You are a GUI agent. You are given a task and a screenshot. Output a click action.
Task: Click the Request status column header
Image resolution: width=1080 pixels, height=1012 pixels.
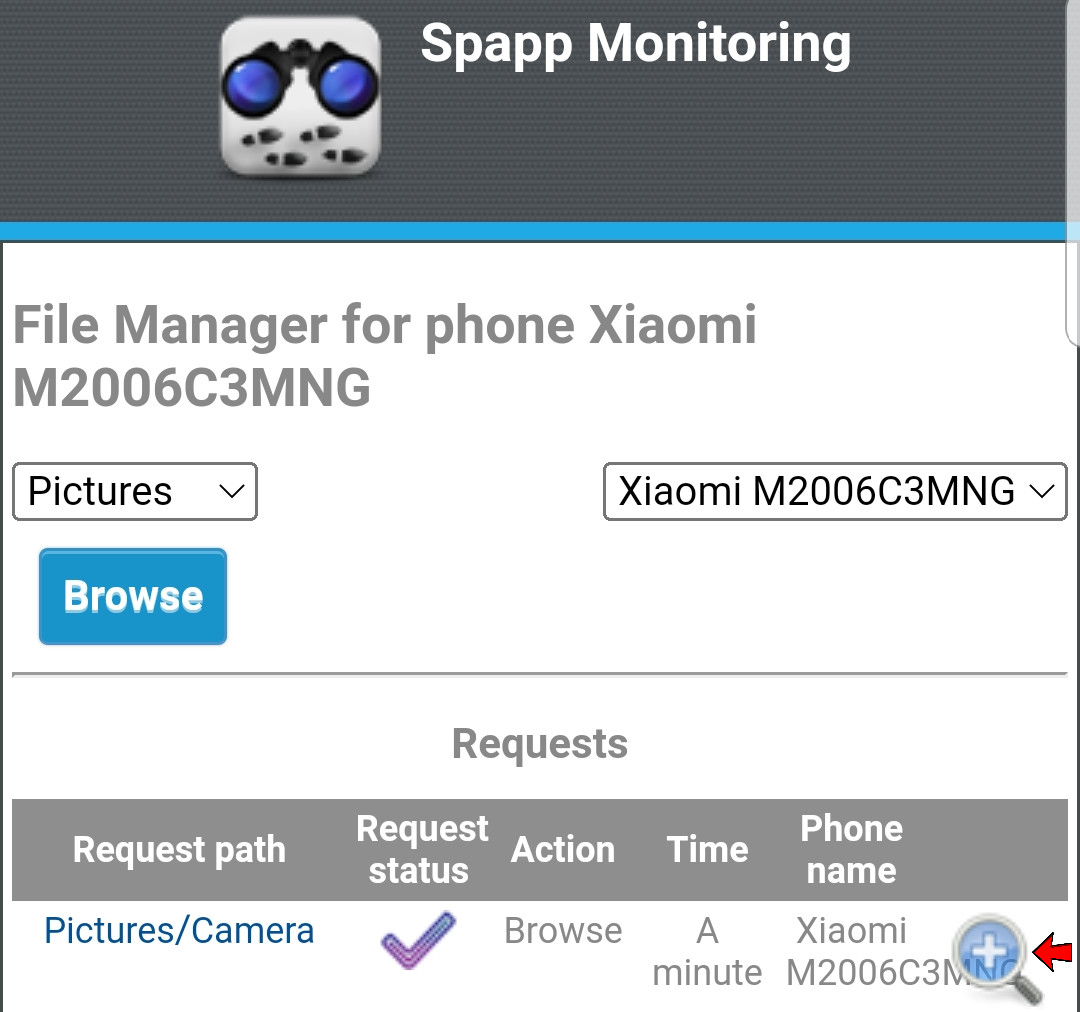point(422,849)
